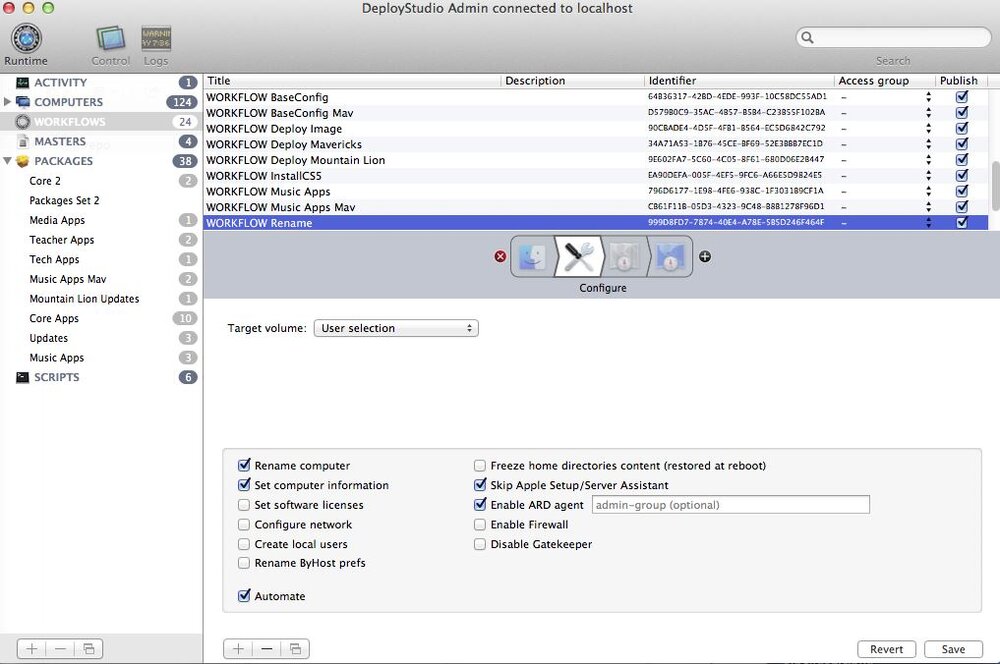Viewport: 1000px width, 664px height.
Task: Open access group stepper for WORKFLOW InstallCS5
Action: coord(928,175)
